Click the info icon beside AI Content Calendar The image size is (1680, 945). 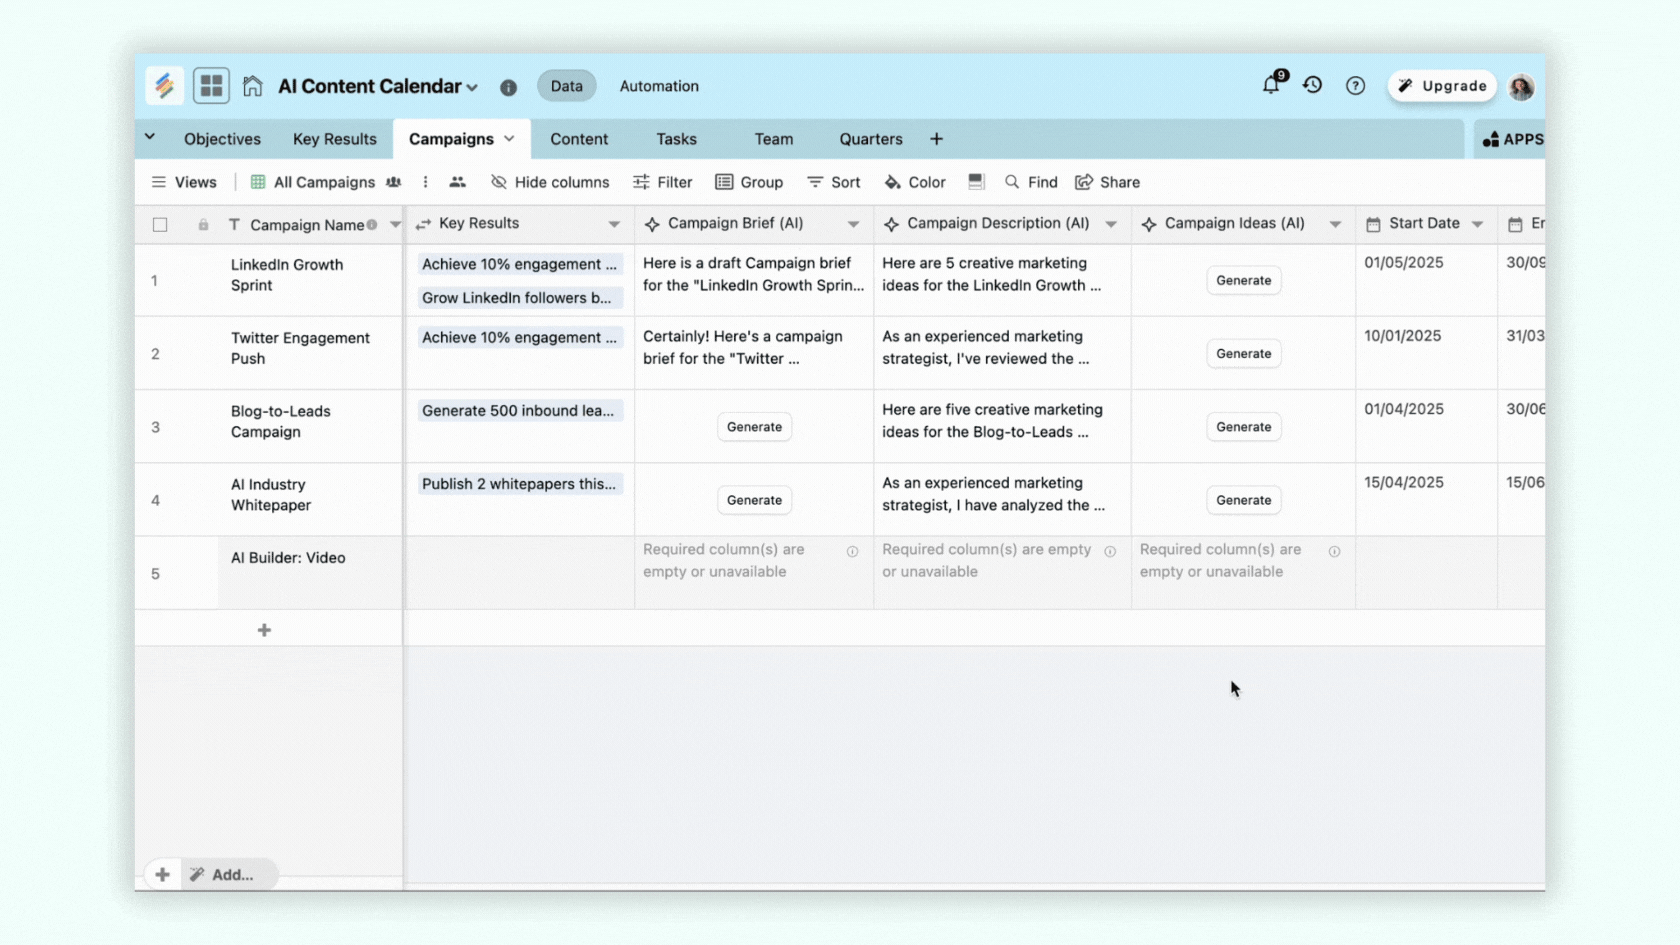pos(508,87)
